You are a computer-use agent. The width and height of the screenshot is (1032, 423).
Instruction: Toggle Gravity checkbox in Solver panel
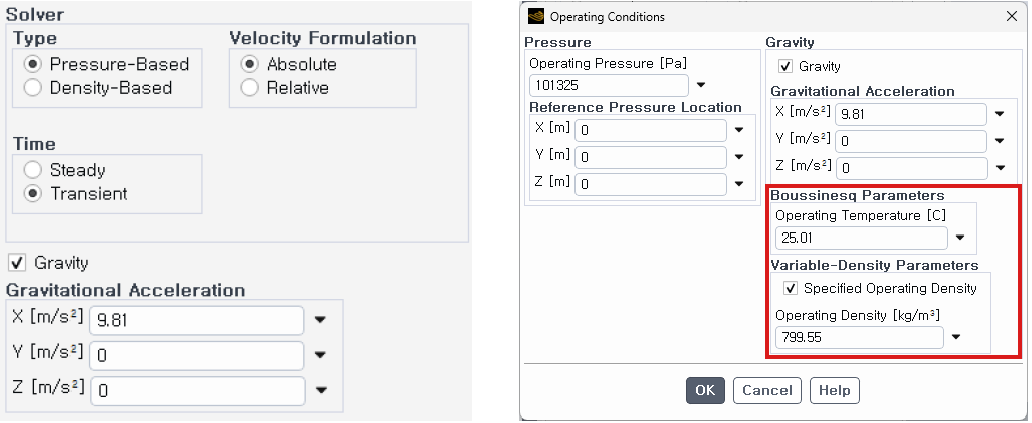[17, 263]
